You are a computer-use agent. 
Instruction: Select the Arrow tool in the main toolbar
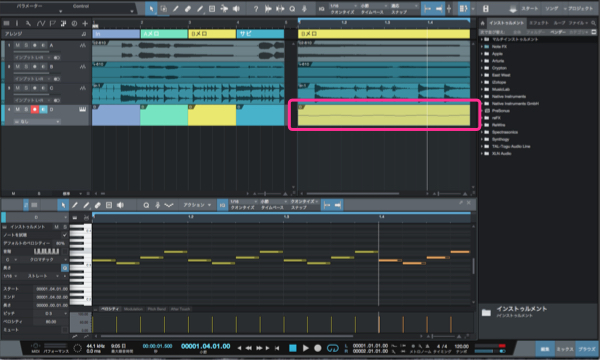coord(151,8)
